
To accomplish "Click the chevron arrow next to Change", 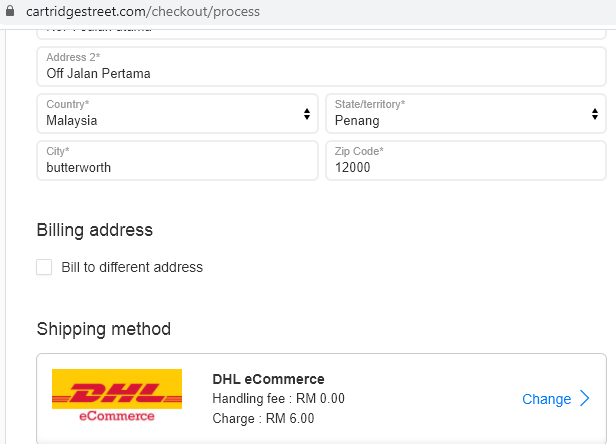I will pos(585,398).
